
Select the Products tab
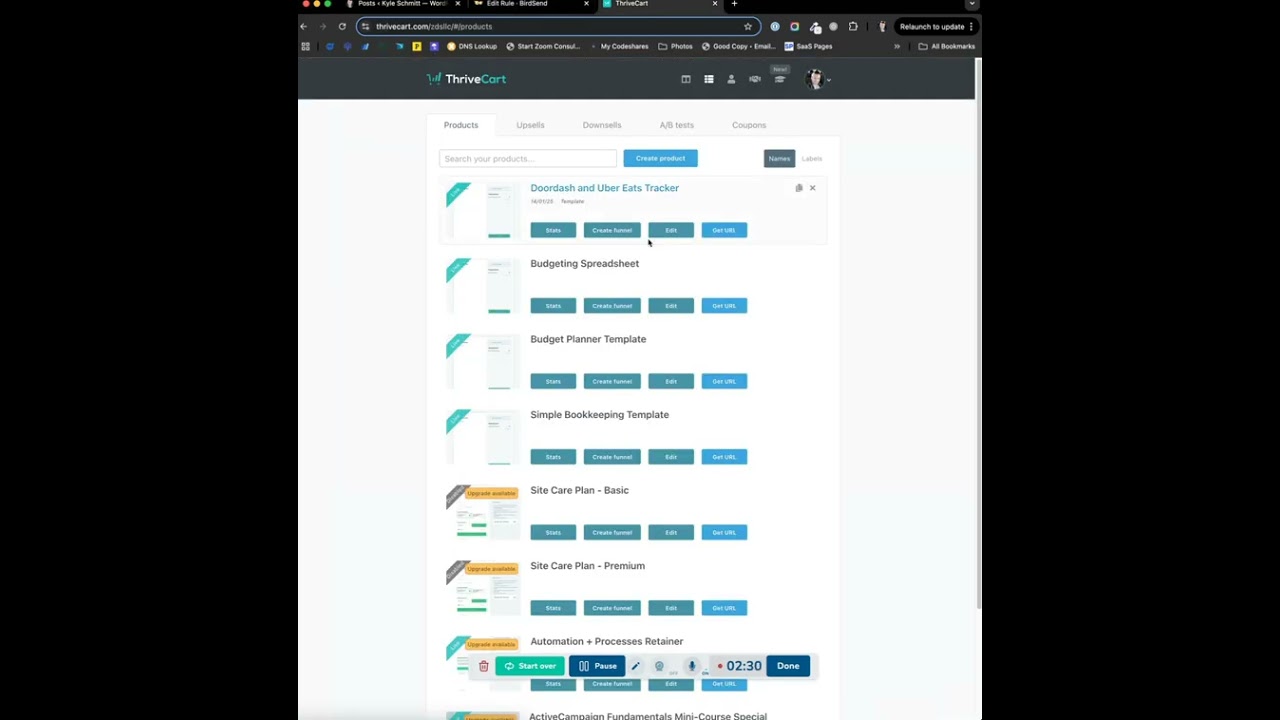coord(461,125)
